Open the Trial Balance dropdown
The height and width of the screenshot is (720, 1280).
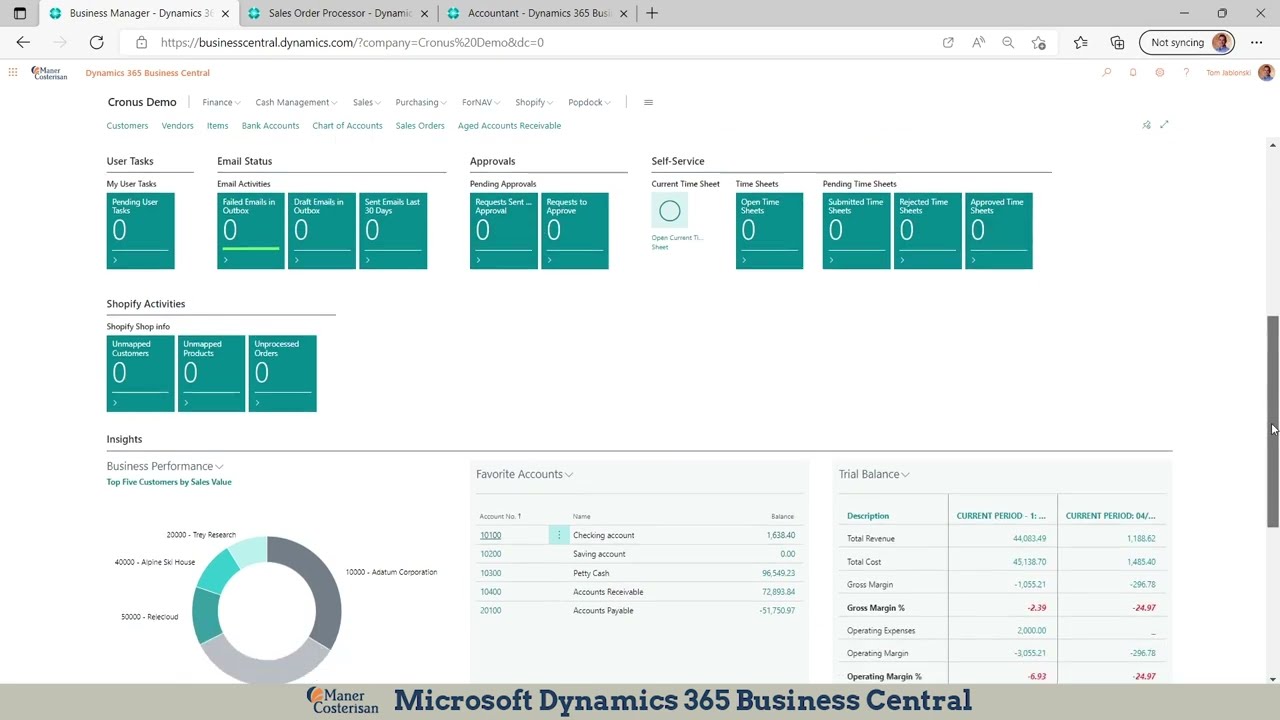[874, 474]
